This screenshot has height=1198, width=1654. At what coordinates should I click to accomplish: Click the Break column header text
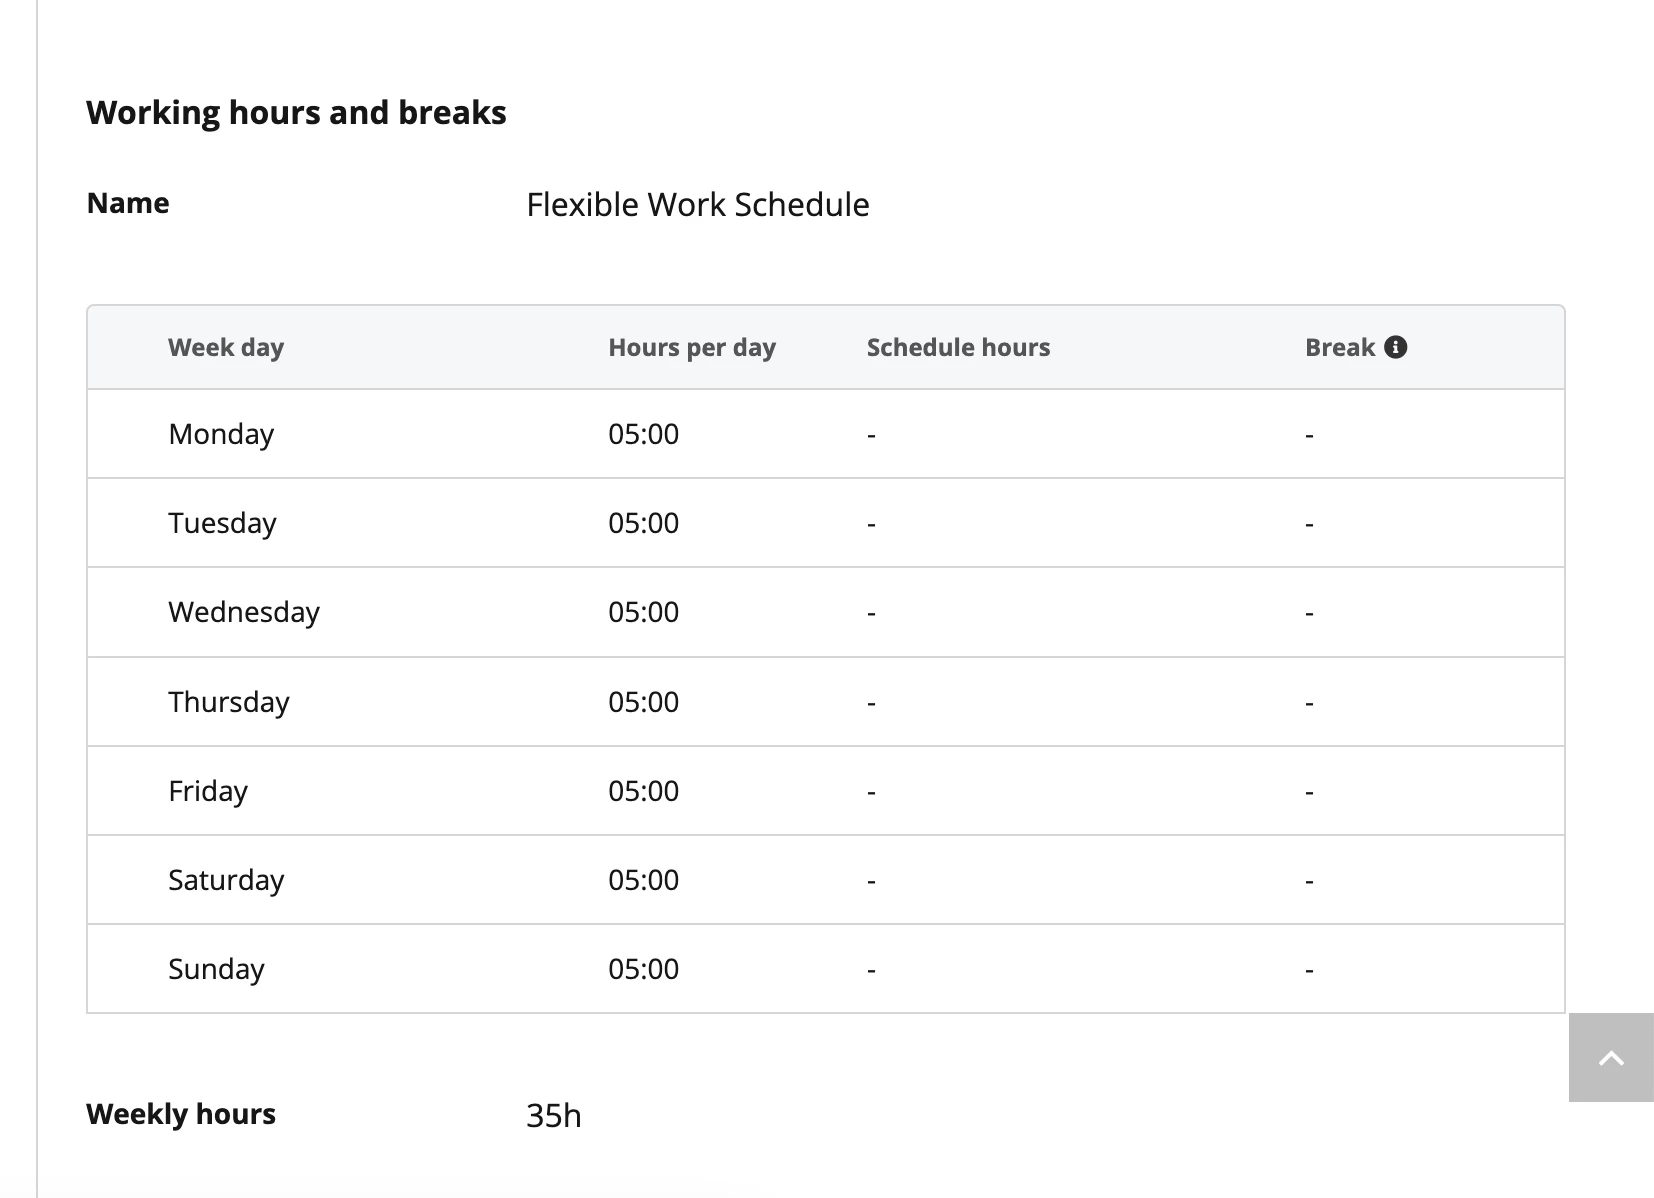pos(1340,347)
